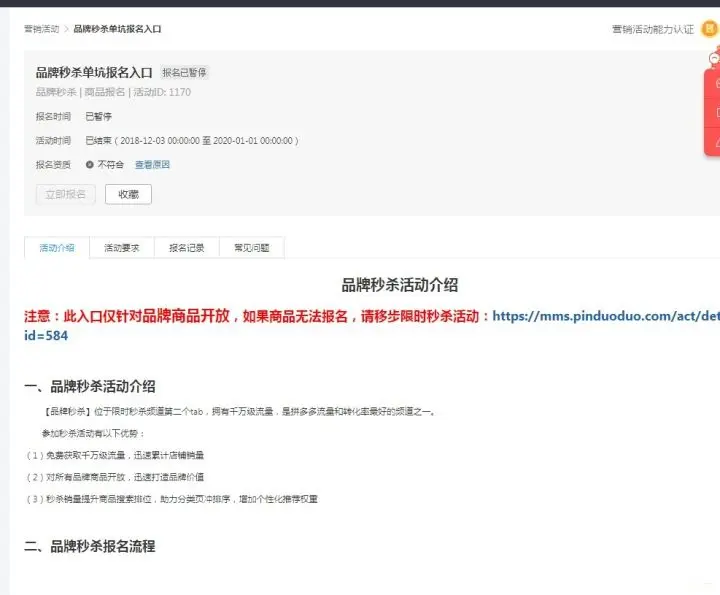Click the top icon in red sidebar
This screenshot has height=595, width=720.
pyautogui.click(x=716, y=84)
